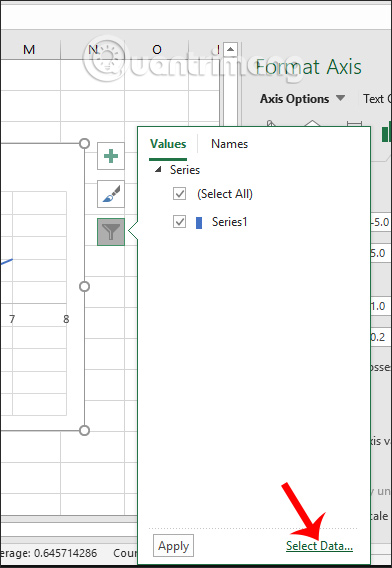
Task: Open the Select Data... link
Action: [x=319, y=546]
